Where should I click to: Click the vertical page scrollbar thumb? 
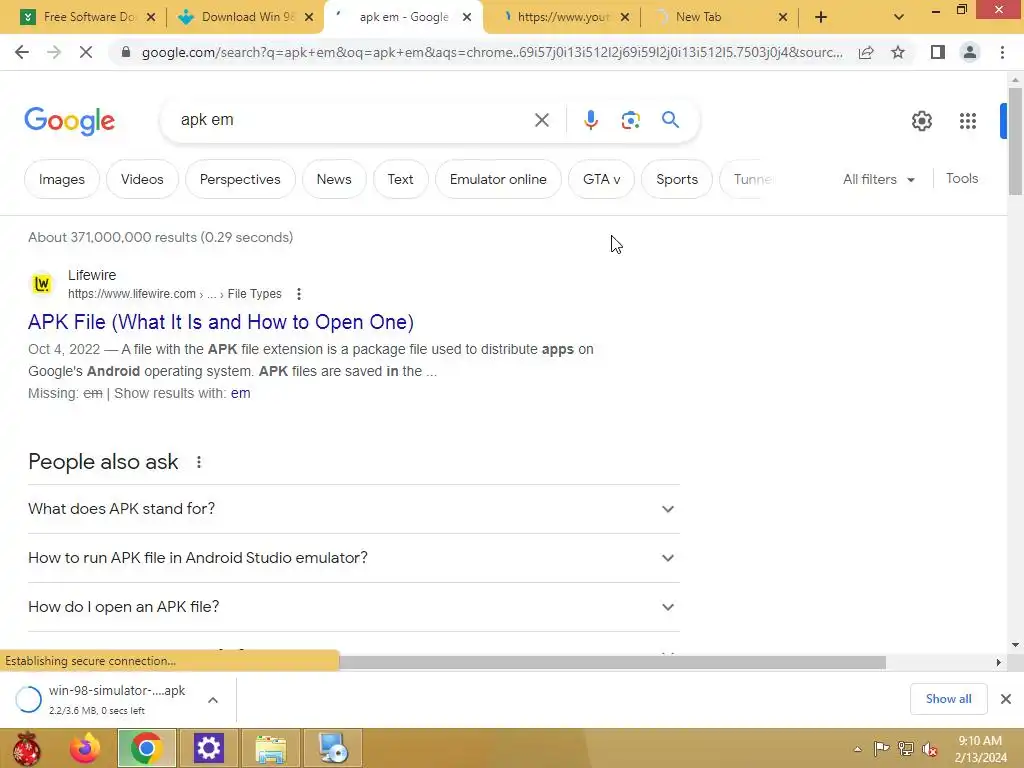pos(1015,140)
